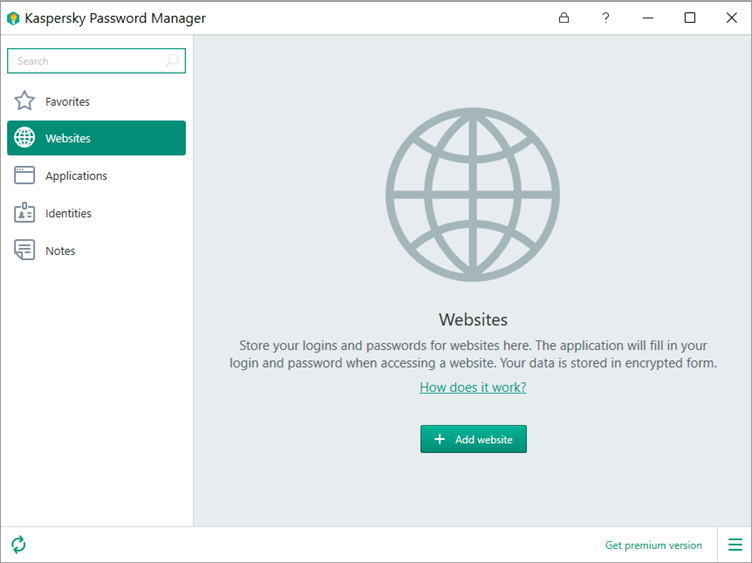
Task: Select the Websites section in the sidebar
Action: coord(96,138)
